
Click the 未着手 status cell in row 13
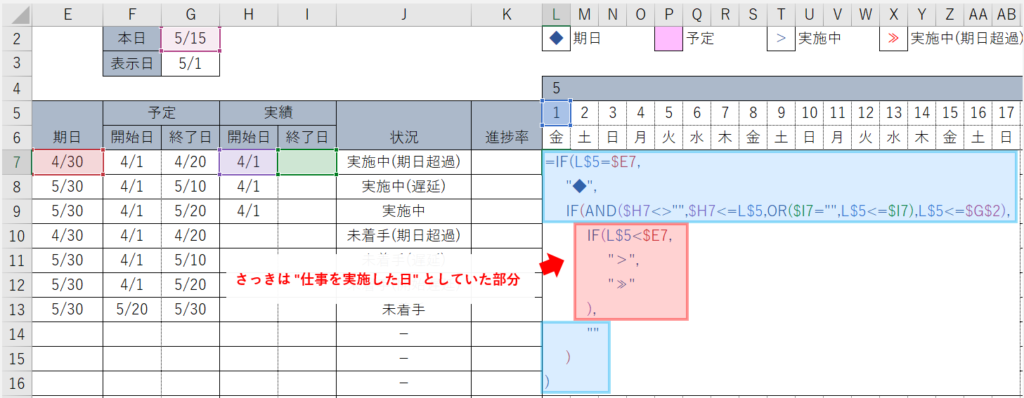(404, 310)
